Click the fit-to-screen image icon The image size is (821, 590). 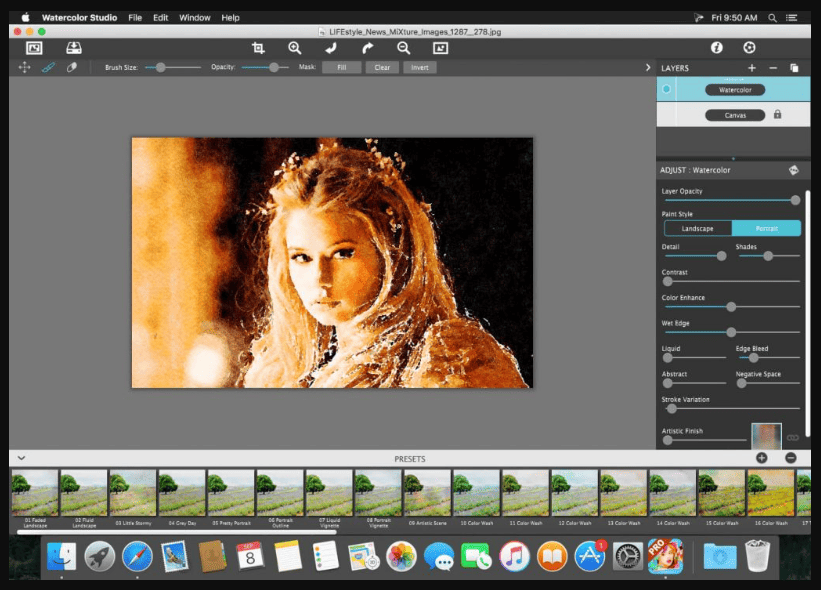point(440,48)
